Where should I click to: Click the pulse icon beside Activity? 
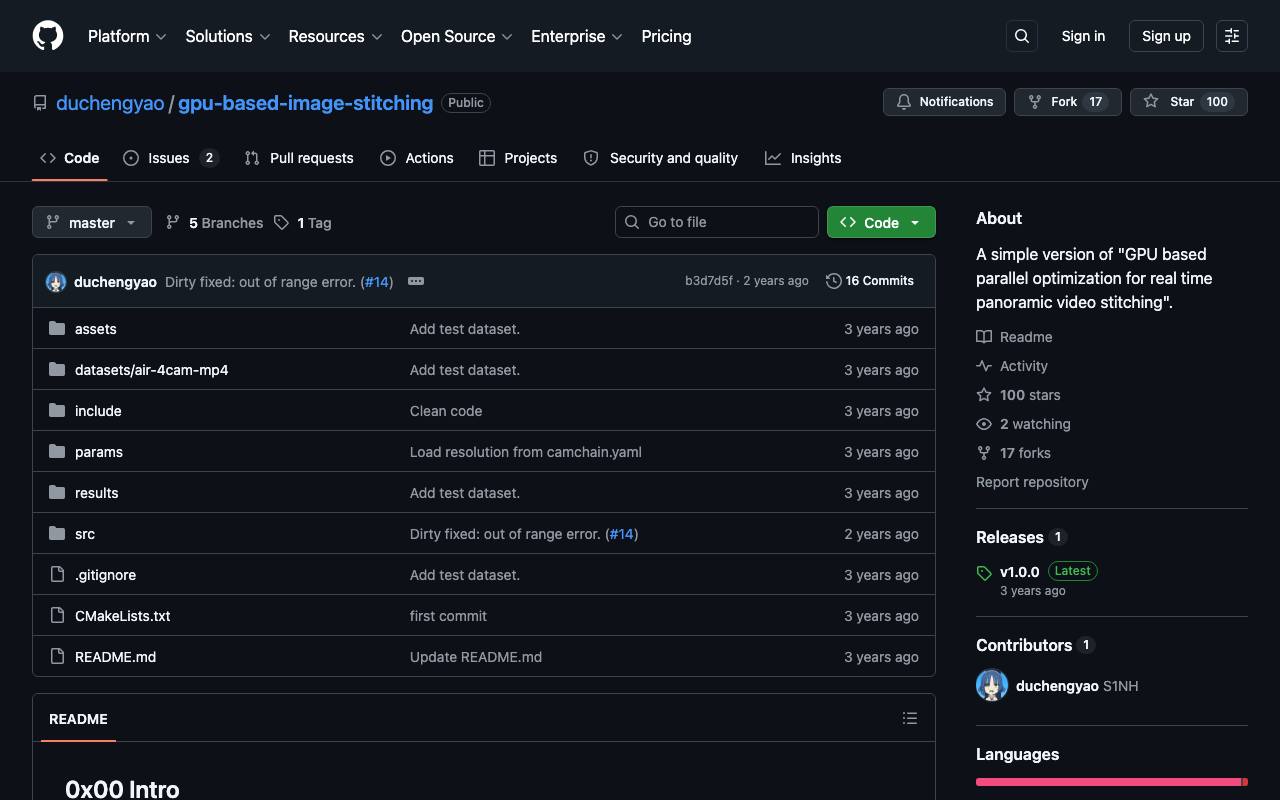(x=984, y=366)
